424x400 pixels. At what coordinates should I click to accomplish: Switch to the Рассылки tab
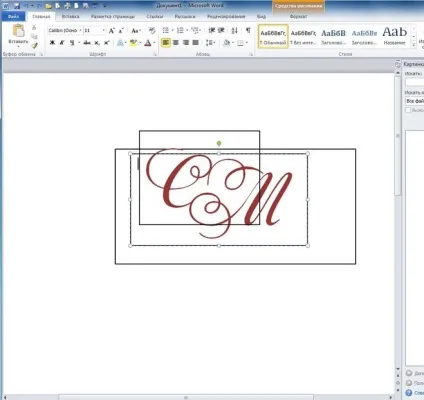(x=185, y=16)
